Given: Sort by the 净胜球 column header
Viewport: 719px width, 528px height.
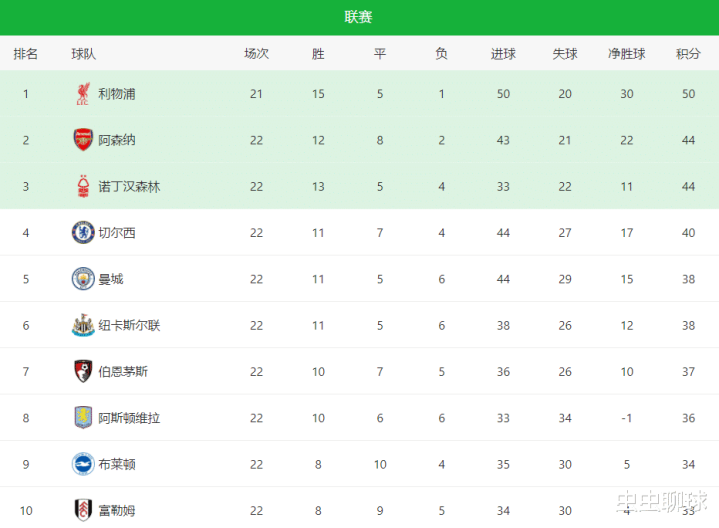Looking at the screenshot, I should click(x=627, y=54).
